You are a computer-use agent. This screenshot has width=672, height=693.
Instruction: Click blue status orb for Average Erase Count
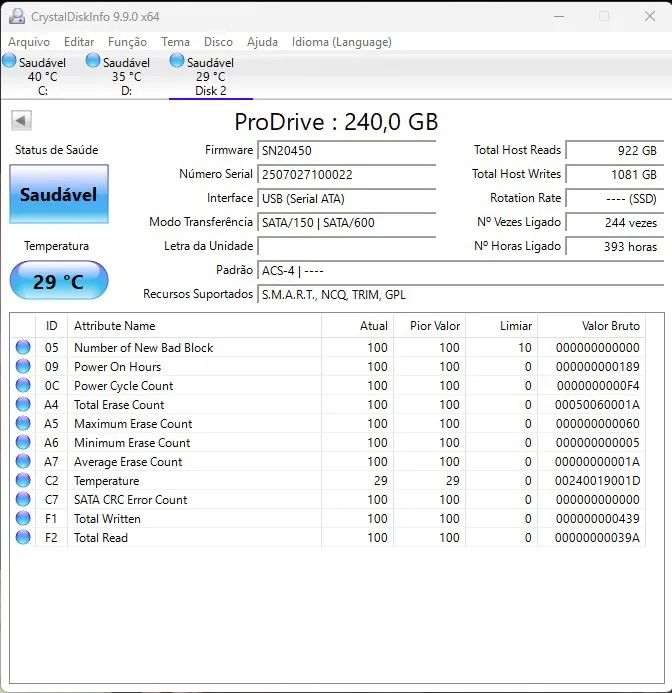(x=23, y=461)
